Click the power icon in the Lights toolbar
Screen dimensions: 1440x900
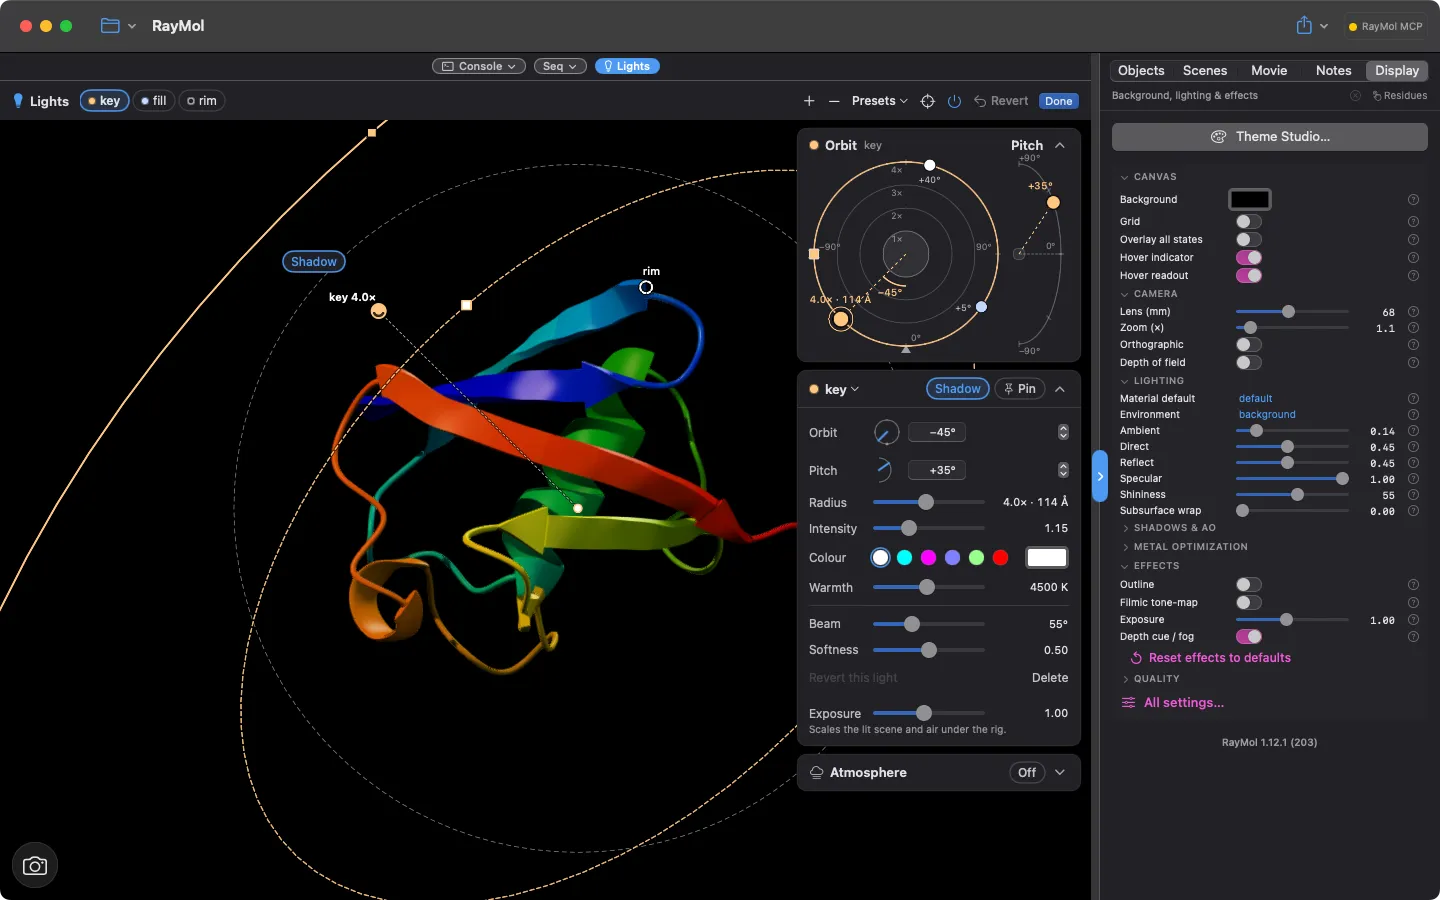(x=954, y=101)
